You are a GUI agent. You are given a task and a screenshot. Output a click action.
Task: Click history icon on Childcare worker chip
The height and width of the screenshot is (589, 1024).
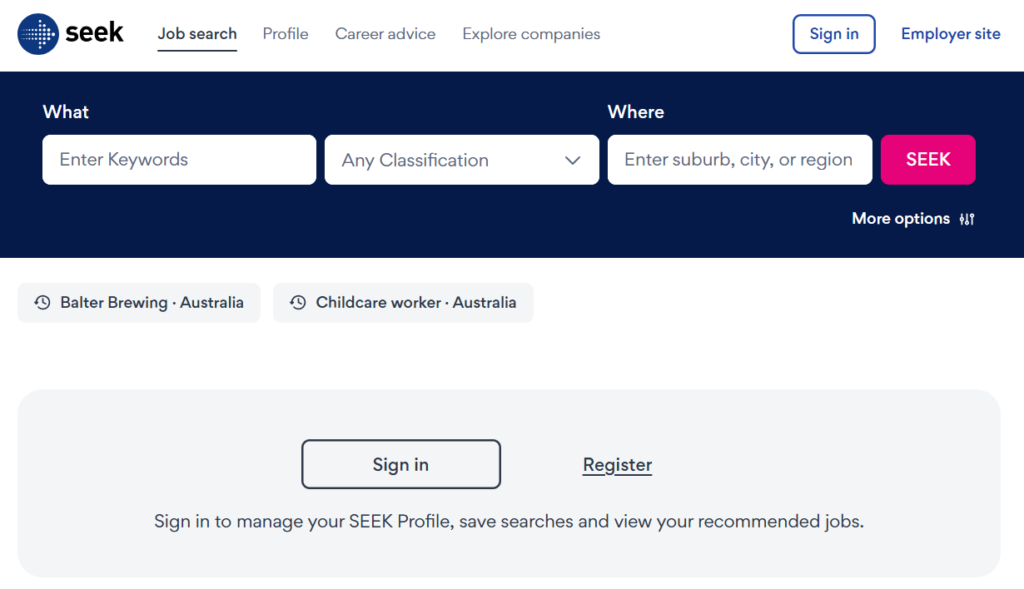[298, 302]
